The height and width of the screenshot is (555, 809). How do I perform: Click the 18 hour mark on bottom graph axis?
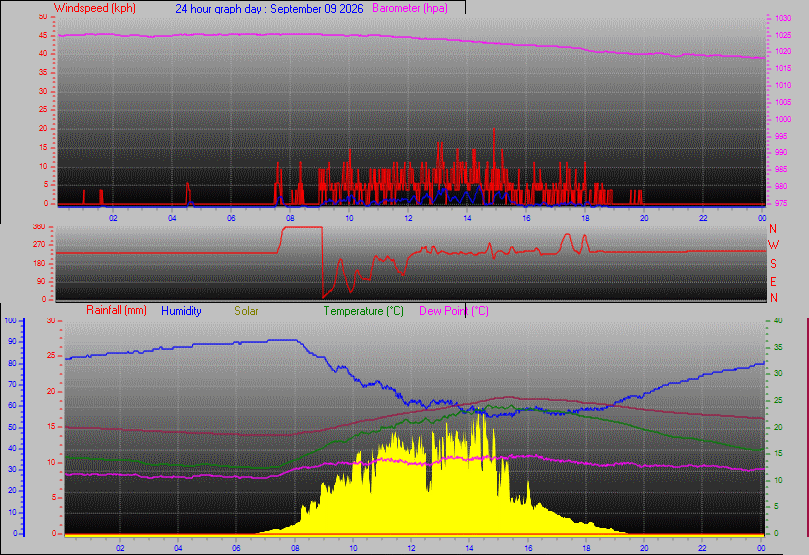click(x=586, y=548)
